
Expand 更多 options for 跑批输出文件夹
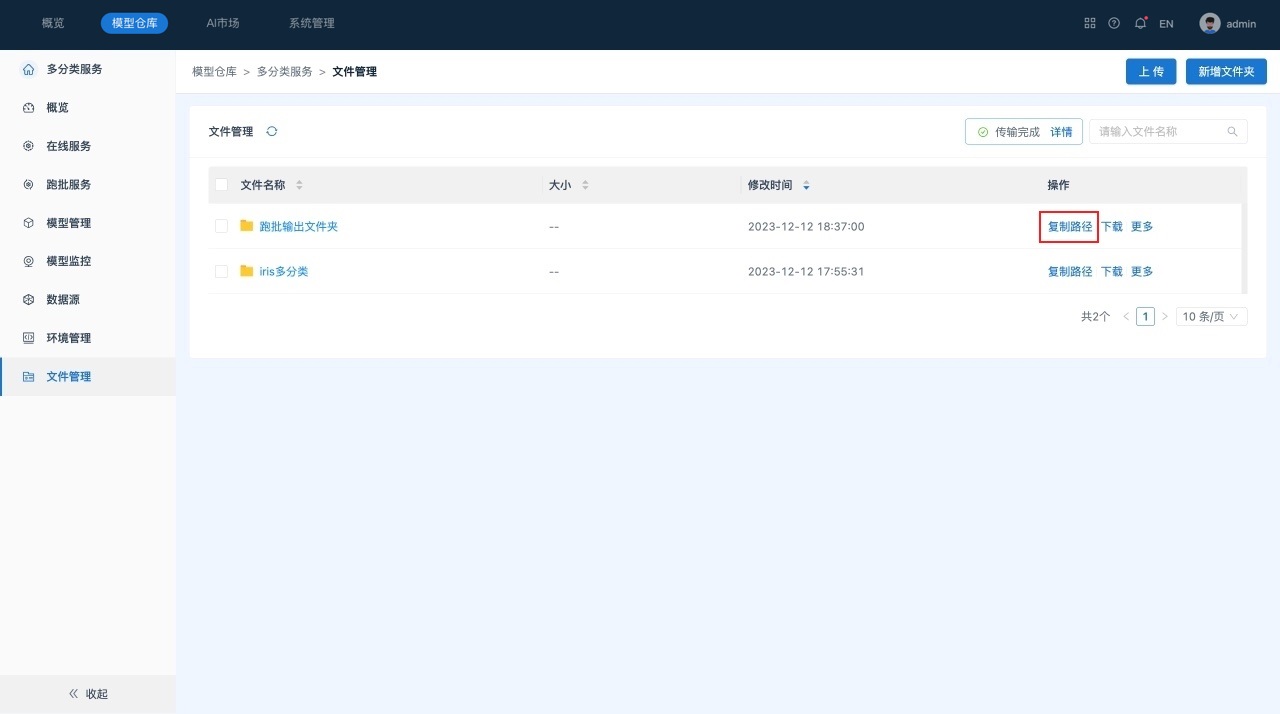point(1142,226)
